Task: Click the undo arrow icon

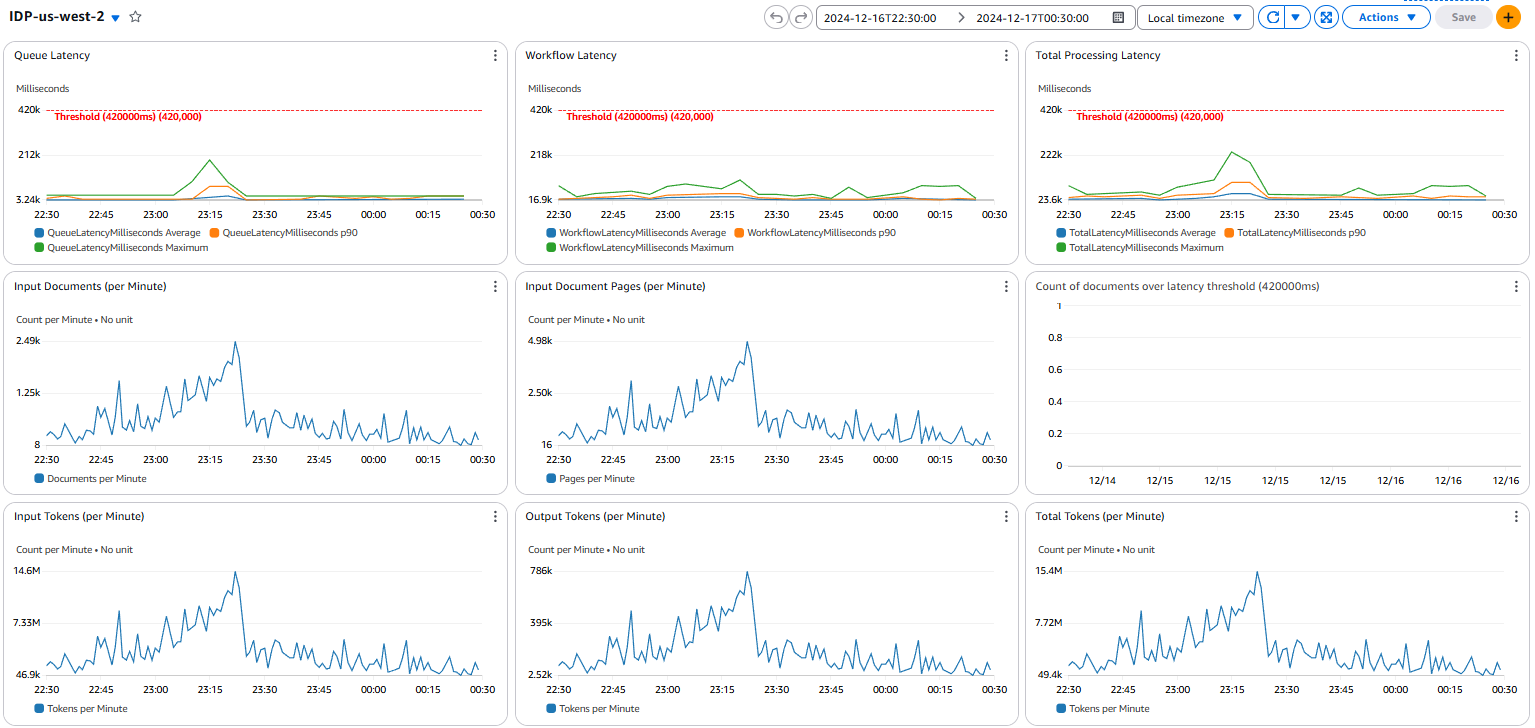Action: pos(776,17)
